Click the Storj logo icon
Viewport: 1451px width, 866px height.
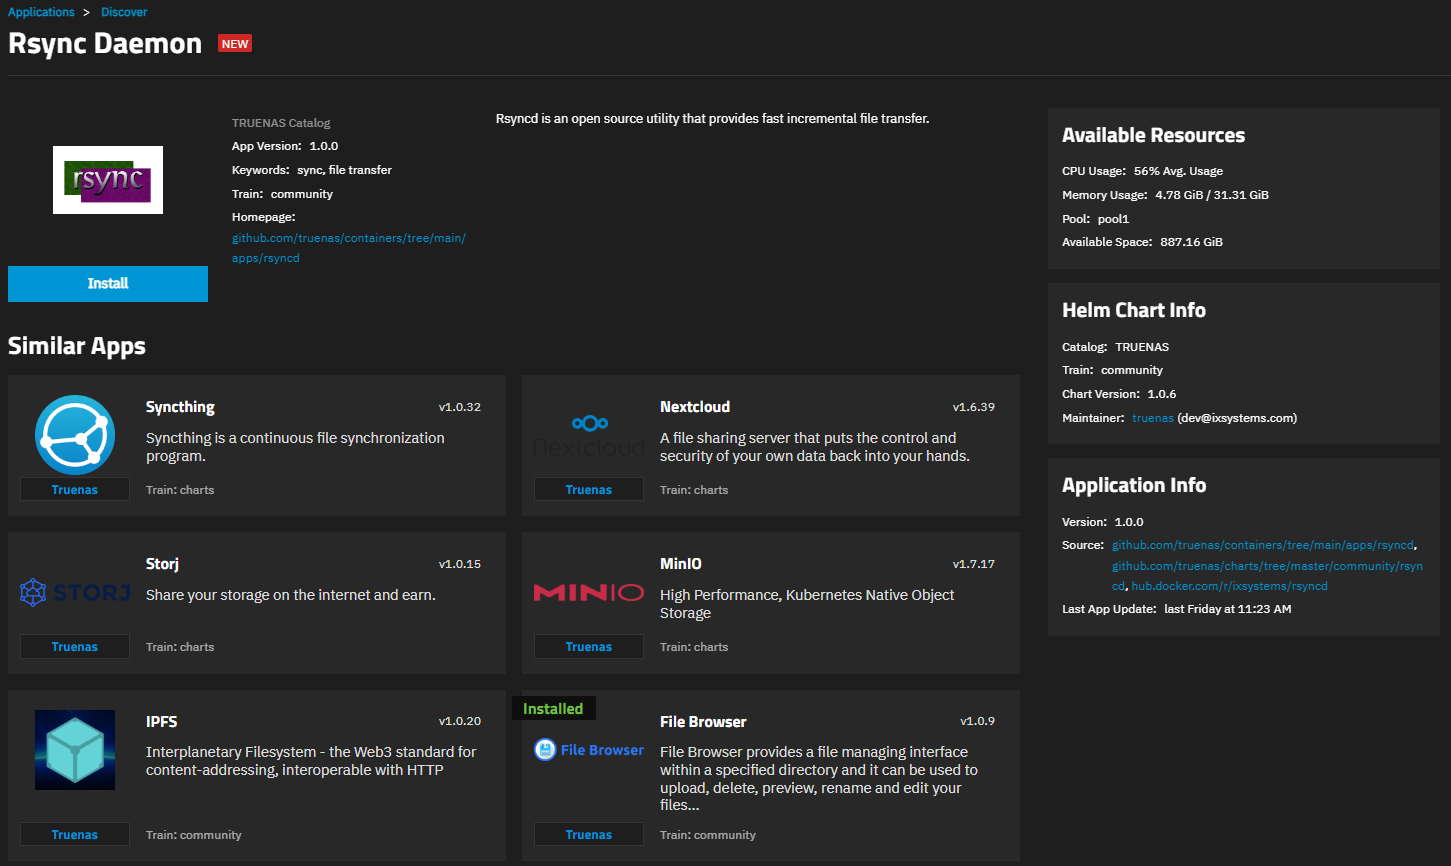(x=75, y=592)
